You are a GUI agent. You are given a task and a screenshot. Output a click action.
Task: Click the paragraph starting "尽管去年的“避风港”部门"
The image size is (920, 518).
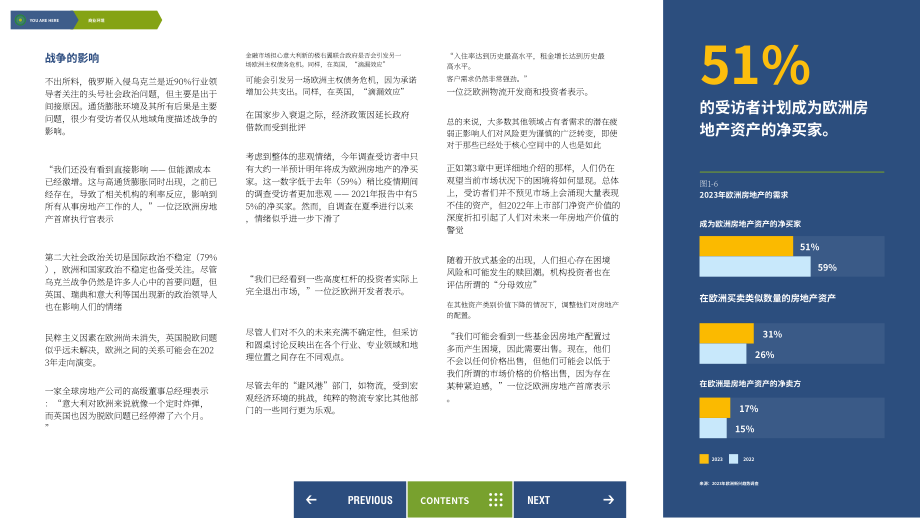[x=332, y=398]
